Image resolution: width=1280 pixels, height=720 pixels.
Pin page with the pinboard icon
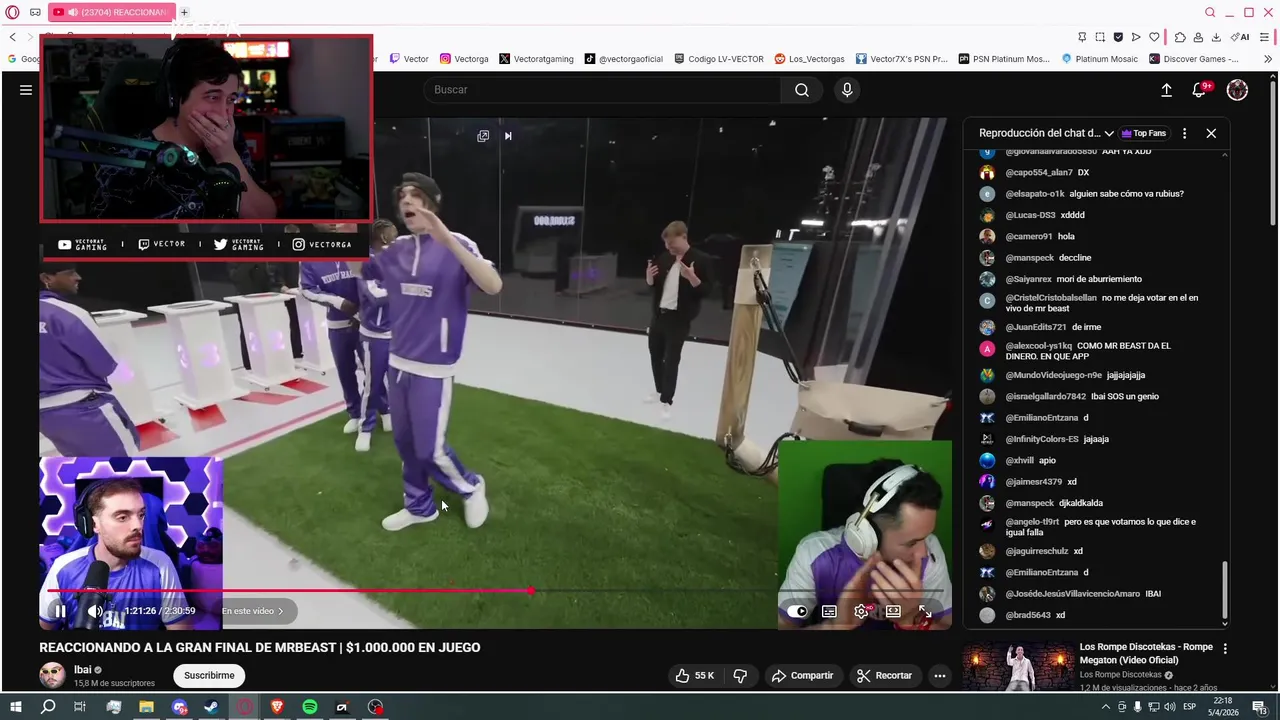1082,37
